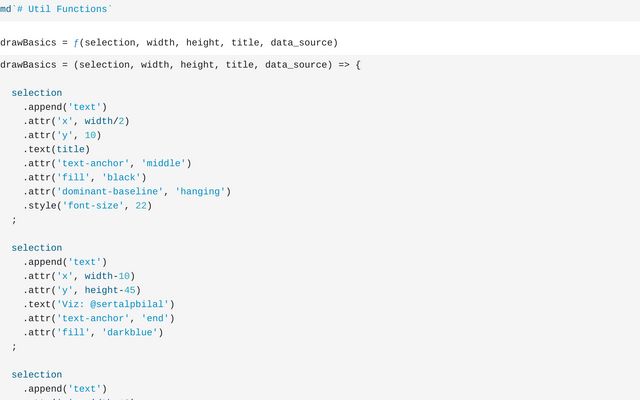This screenshot has width=640, height=400.
Task: Select the .text(title) code line
Action: coord(60,149)
